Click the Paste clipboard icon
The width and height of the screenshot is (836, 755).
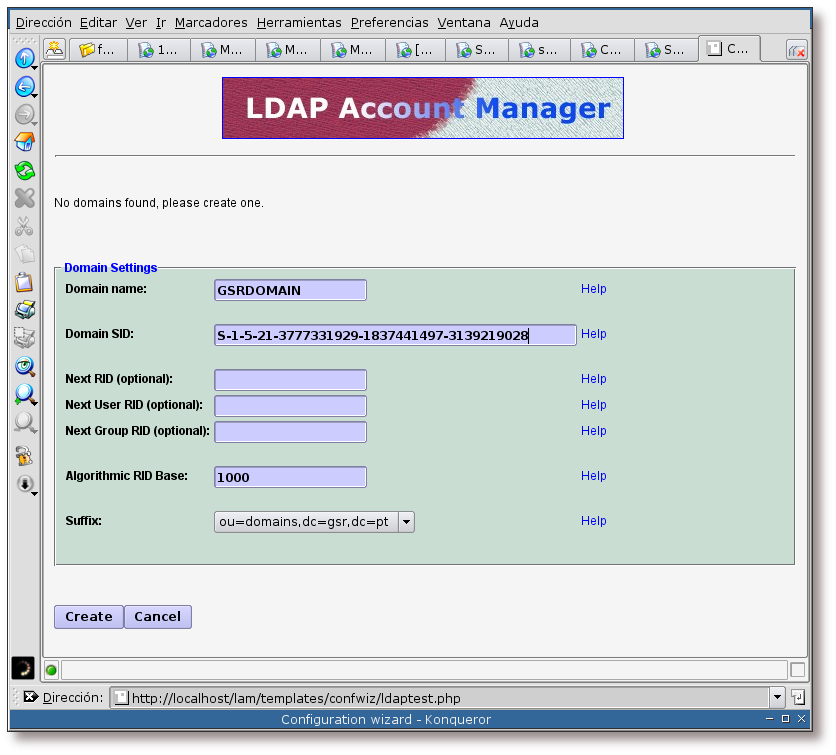coord(24,282)
